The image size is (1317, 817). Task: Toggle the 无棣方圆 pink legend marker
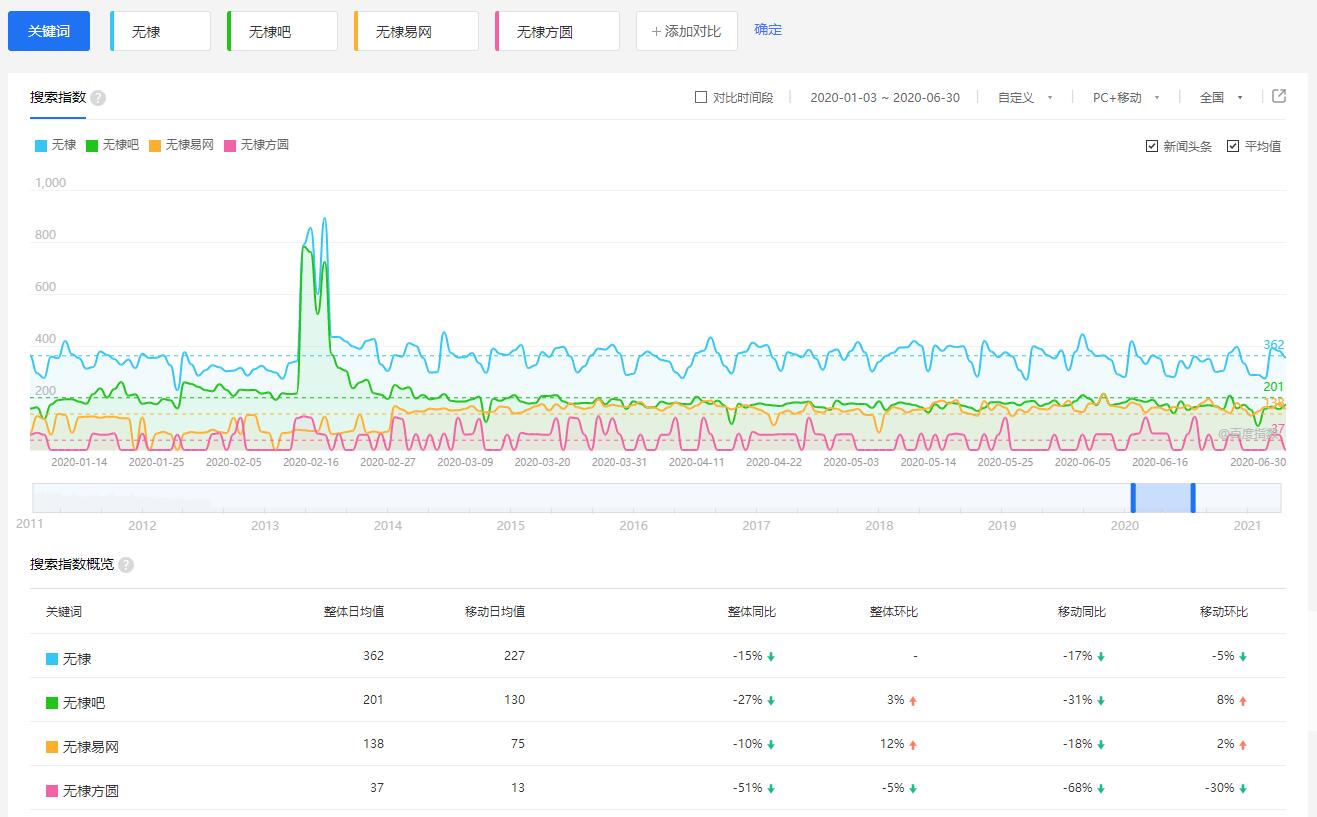click(x=230, y=146)
